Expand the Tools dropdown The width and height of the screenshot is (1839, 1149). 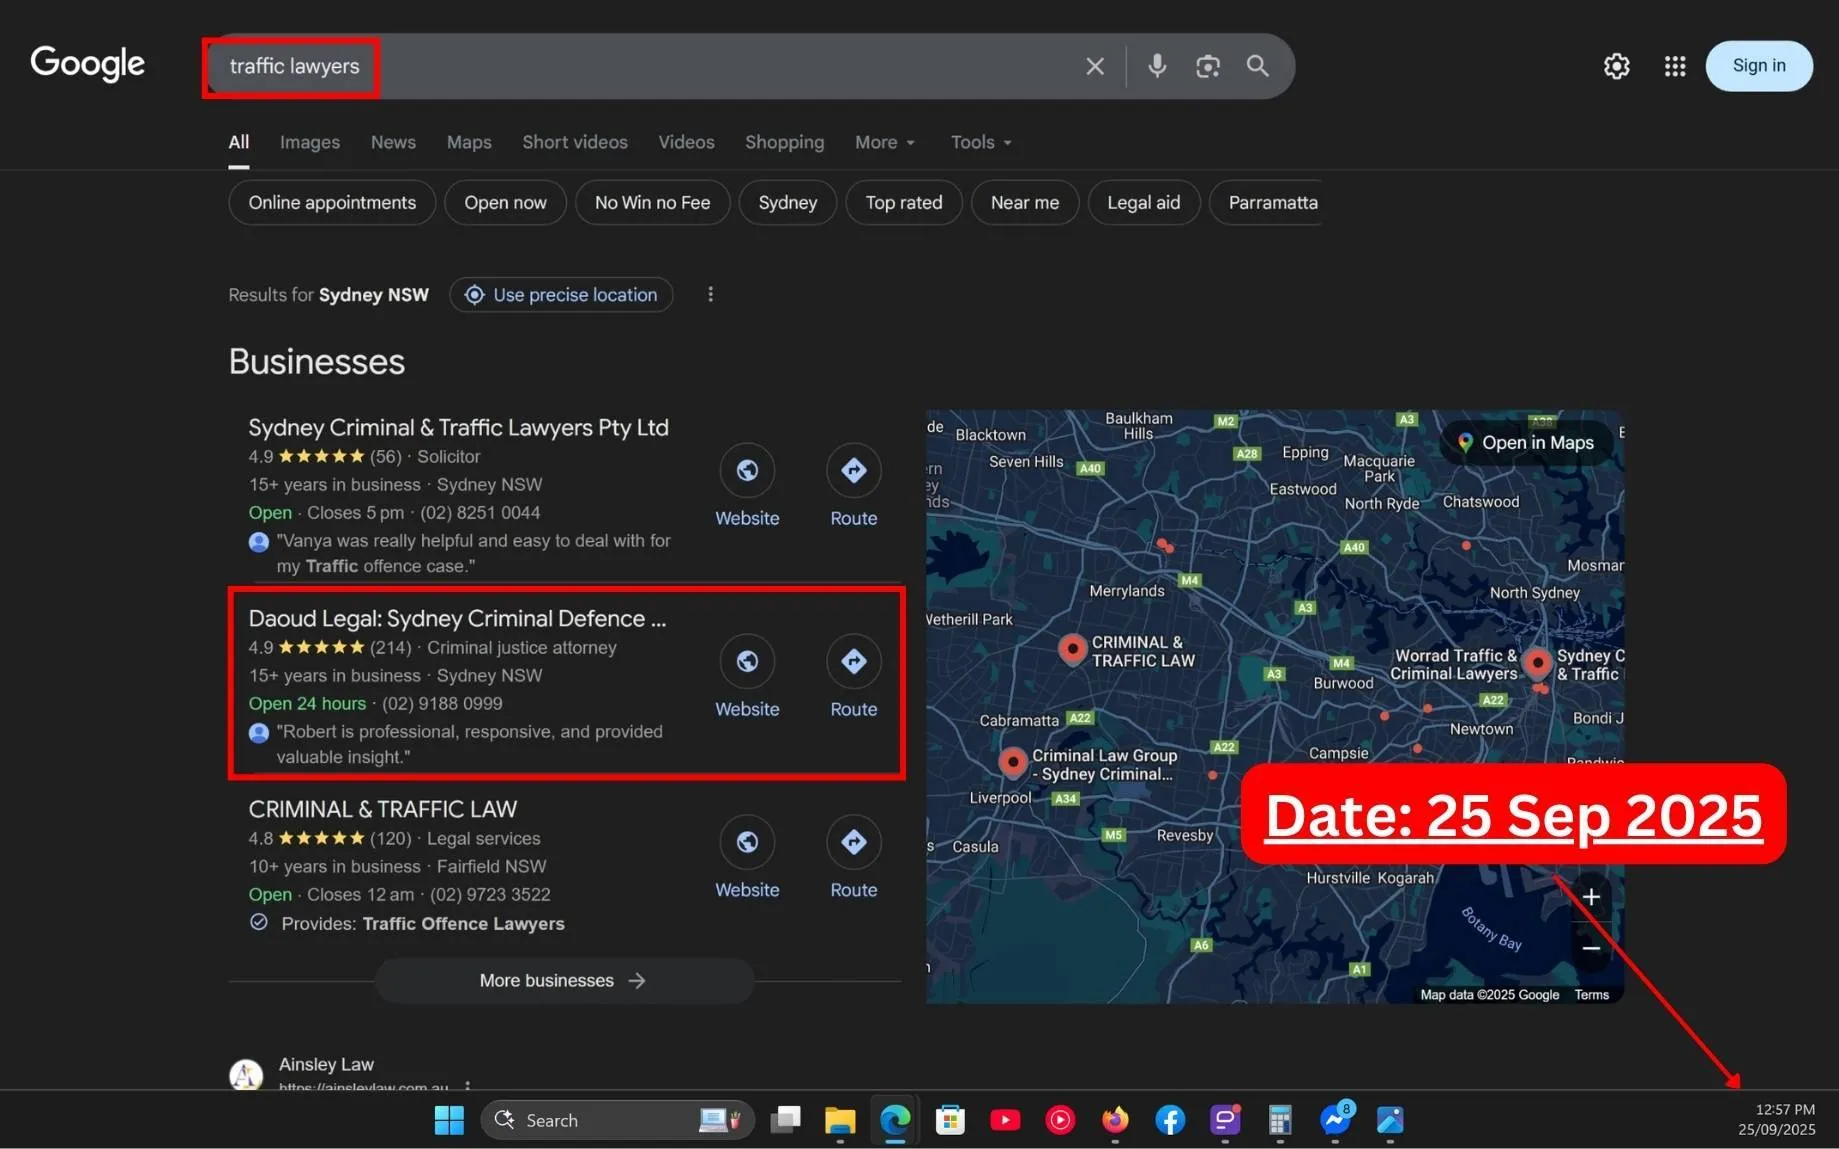click(x=980, y=143)
